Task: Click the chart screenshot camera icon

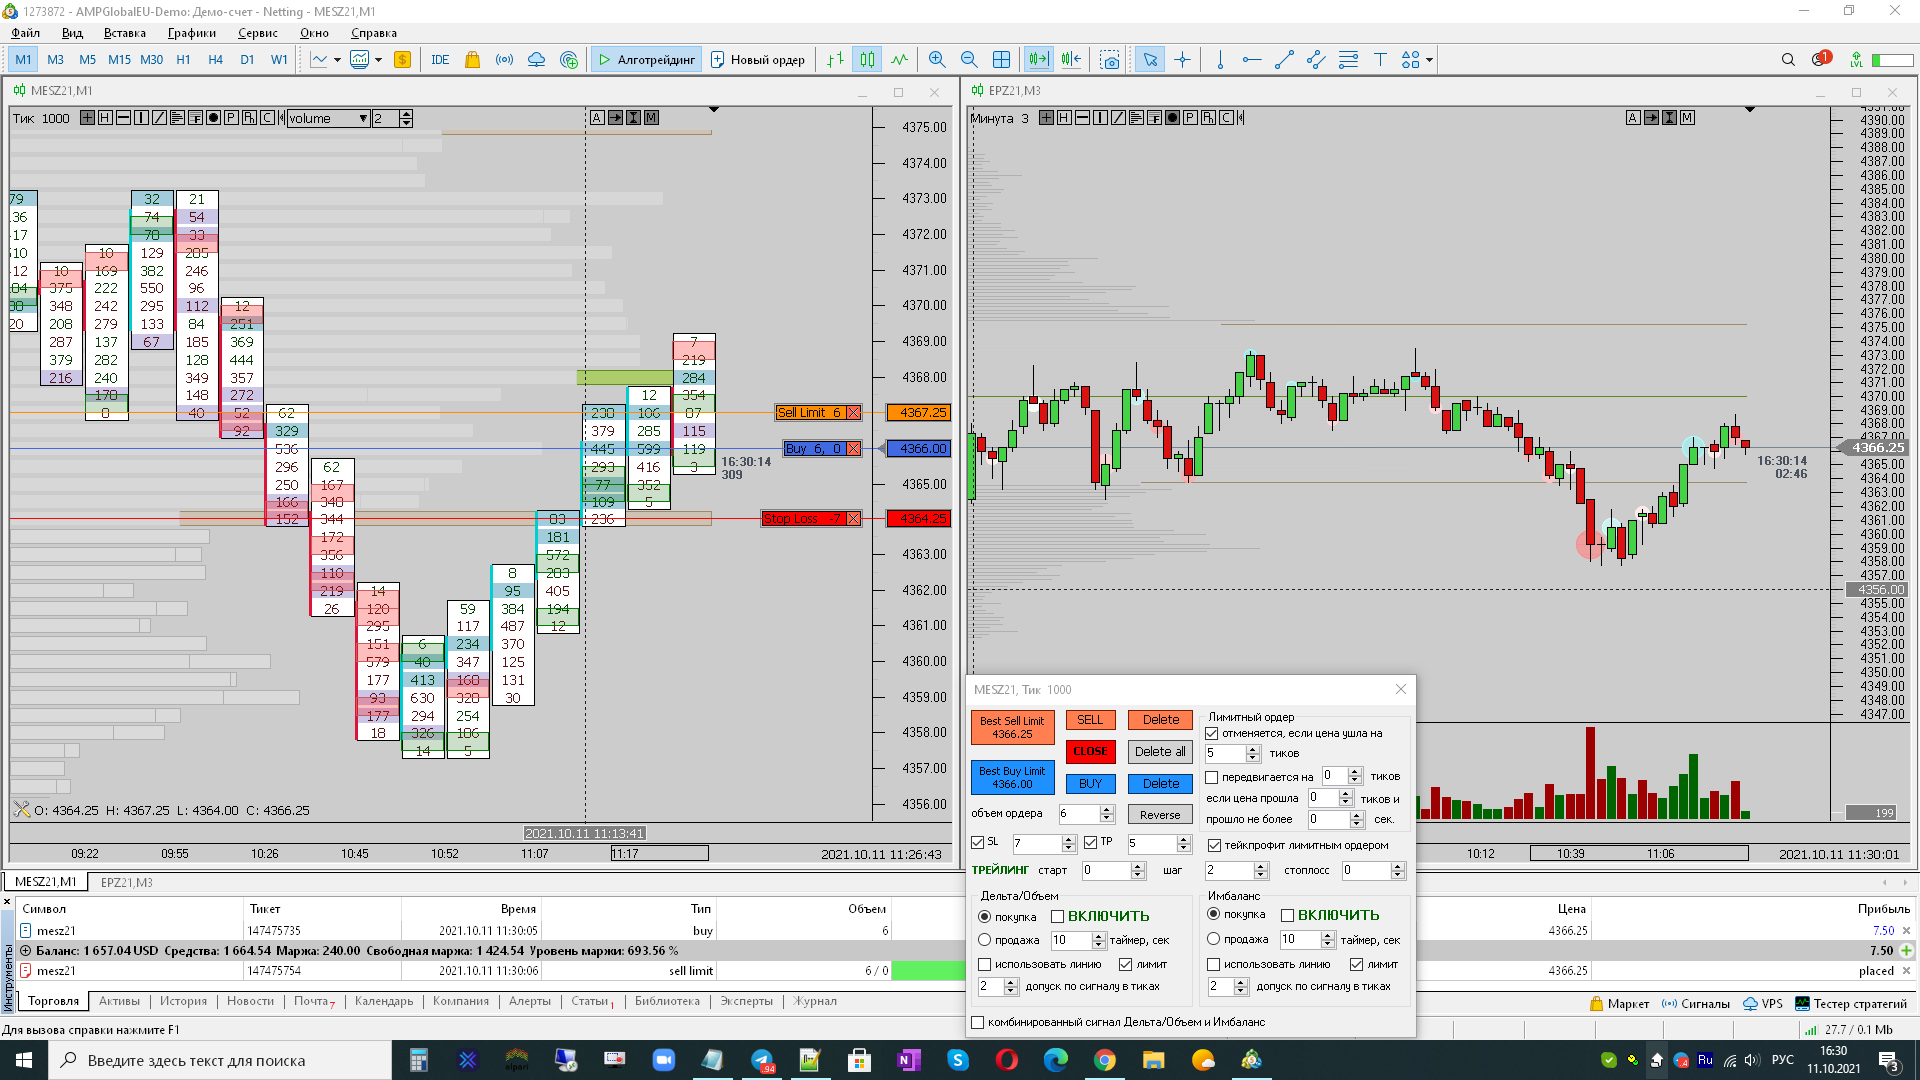Action: [1109, 60]
